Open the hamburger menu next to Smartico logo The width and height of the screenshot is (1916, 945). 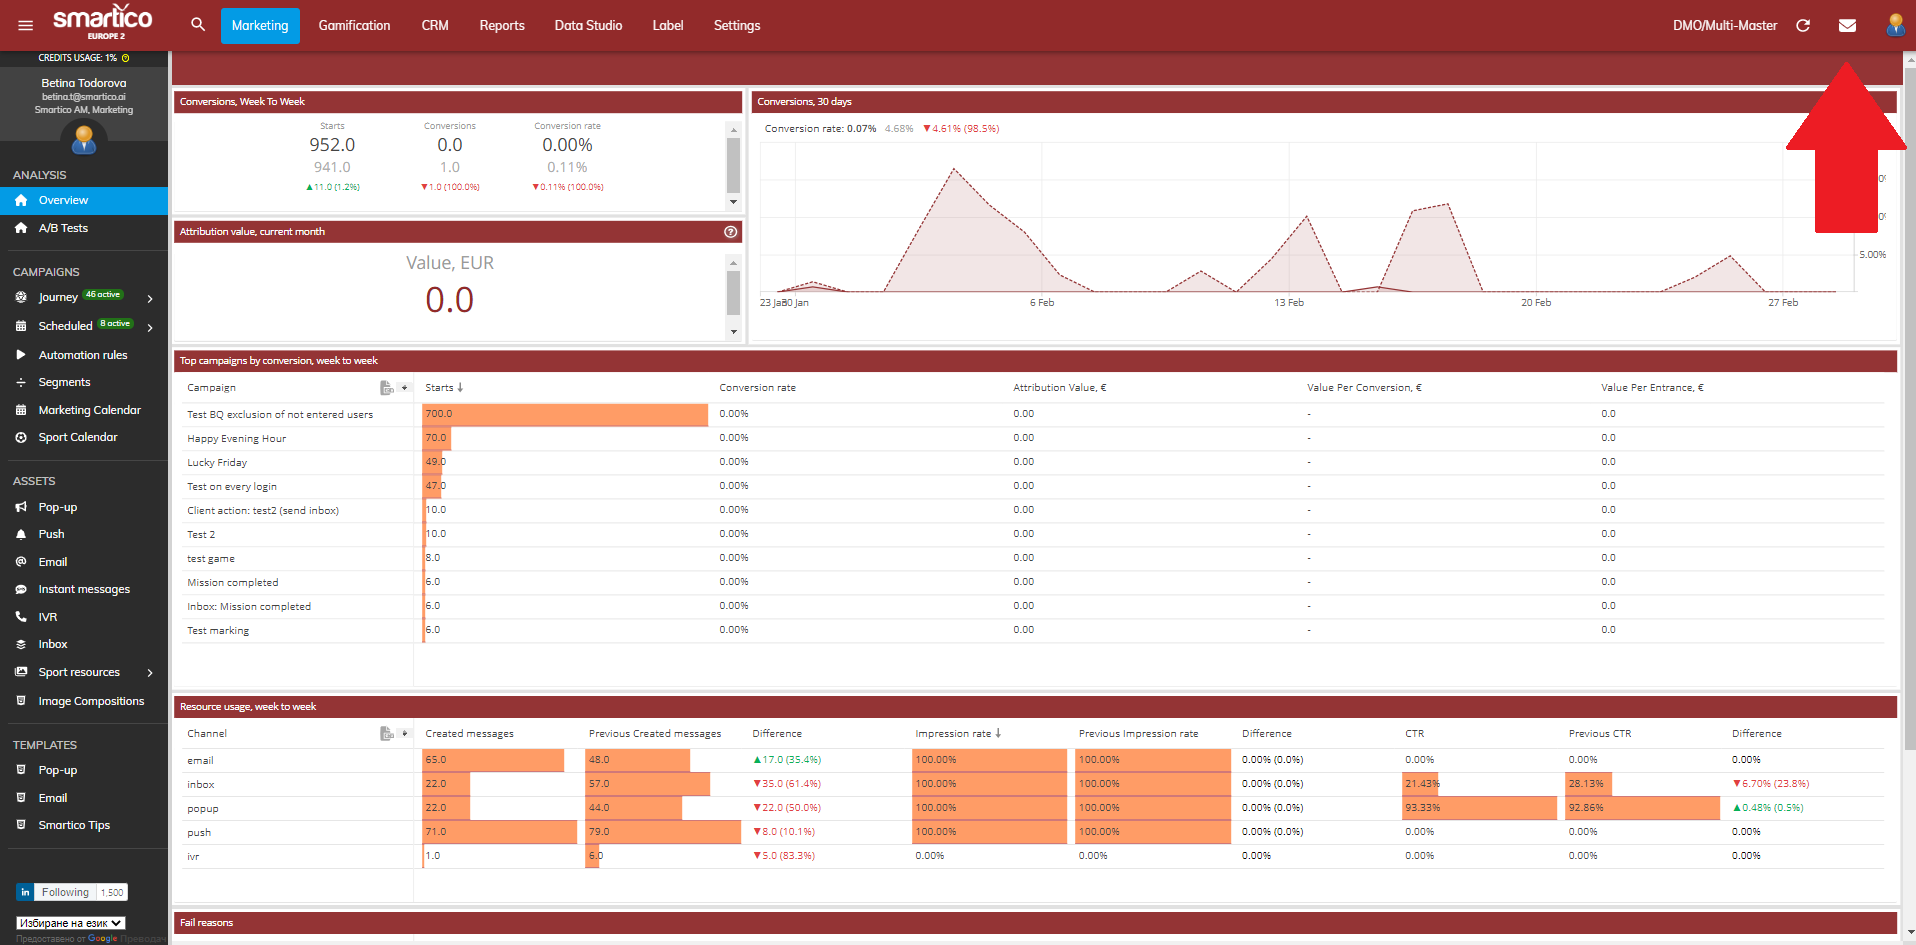(x=26, y=25)
